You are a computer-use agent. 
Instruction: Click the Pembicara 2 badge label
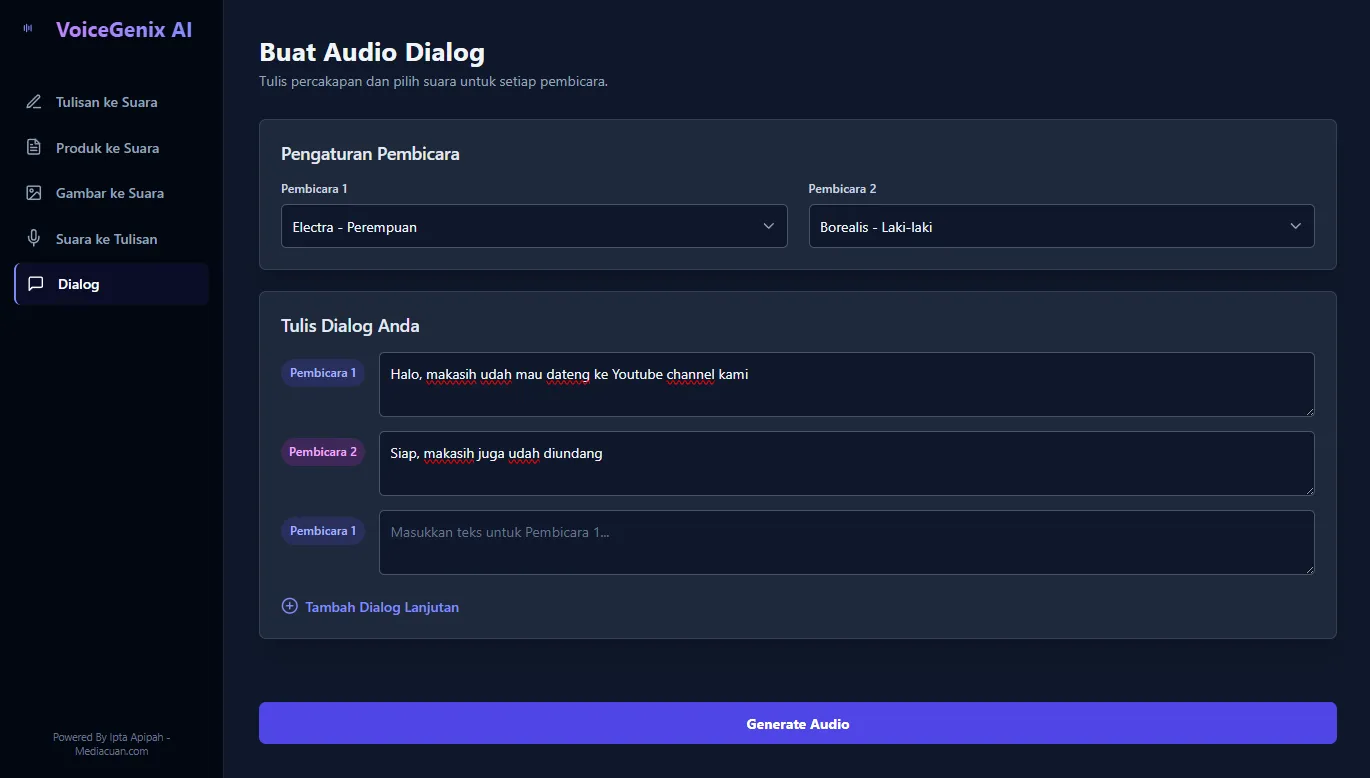point(322,451)
